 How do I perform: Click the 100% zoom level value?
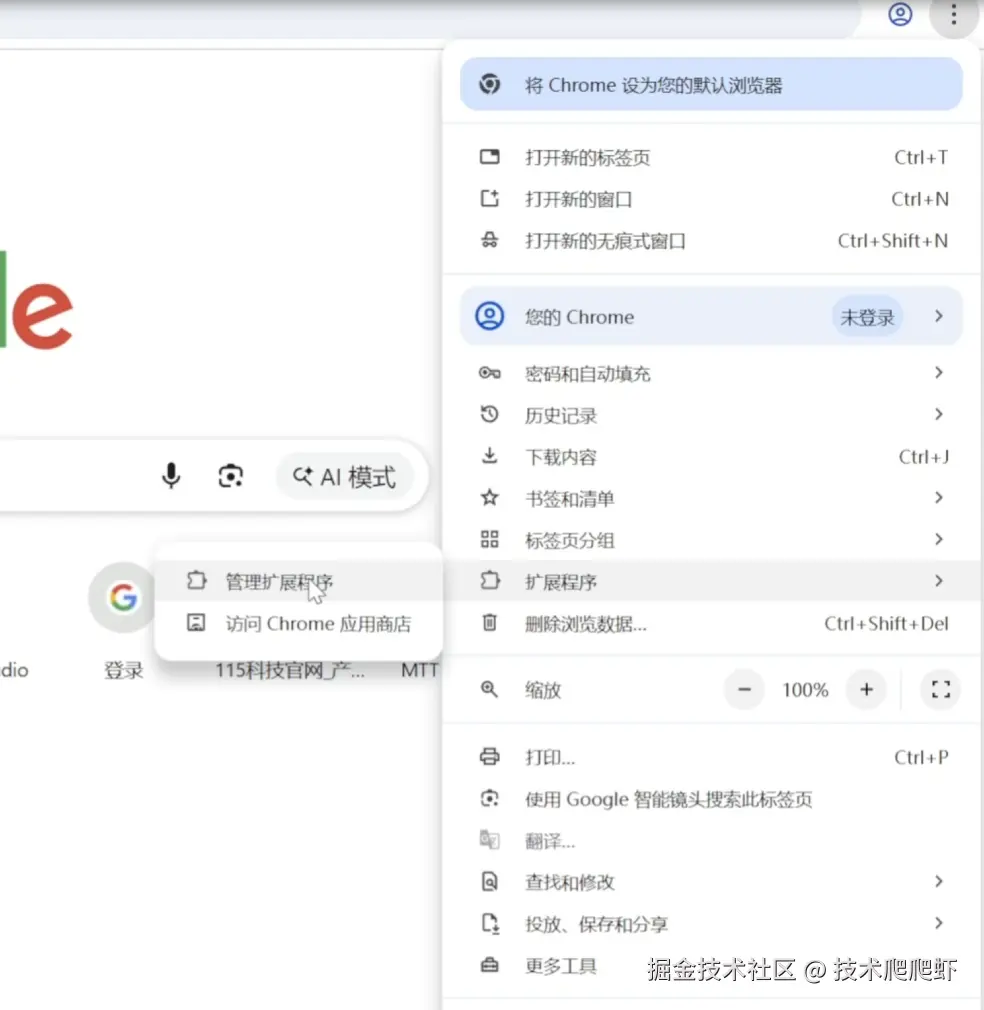(x=805, y=691)
